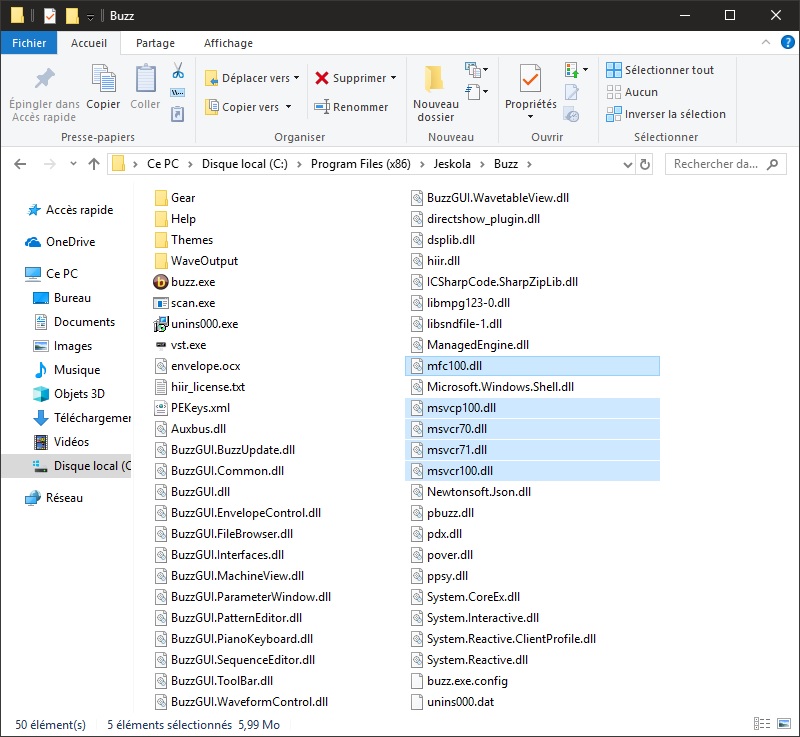
Task: Select hiir_license.txt file
Action: [199, 387]
